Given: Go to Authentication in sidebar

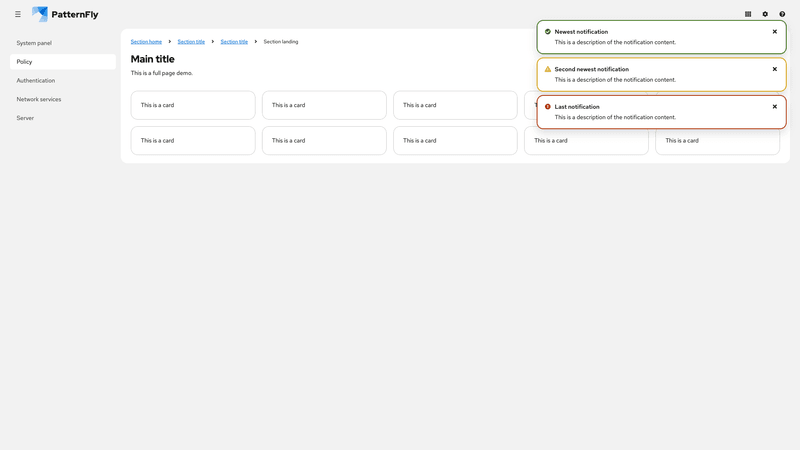Looking at the screenshot, I should [36, 80].
